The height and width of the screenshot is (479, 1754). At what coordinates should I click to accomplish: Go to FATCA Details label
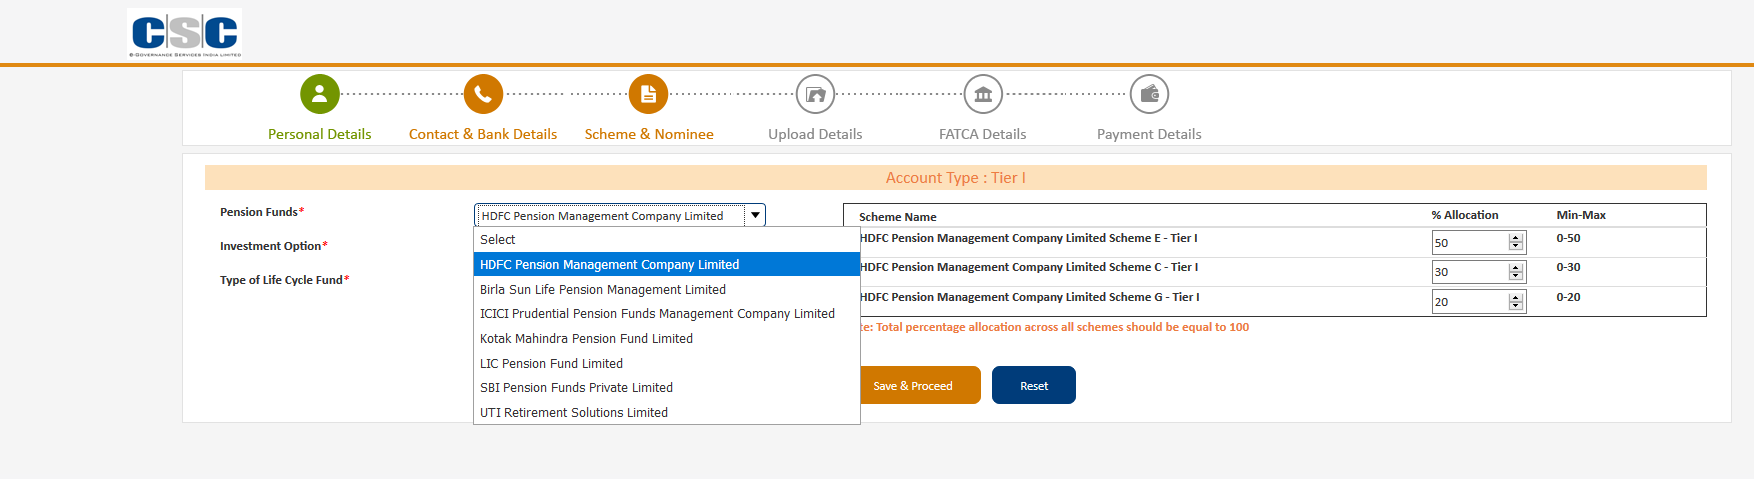[983, 134]
